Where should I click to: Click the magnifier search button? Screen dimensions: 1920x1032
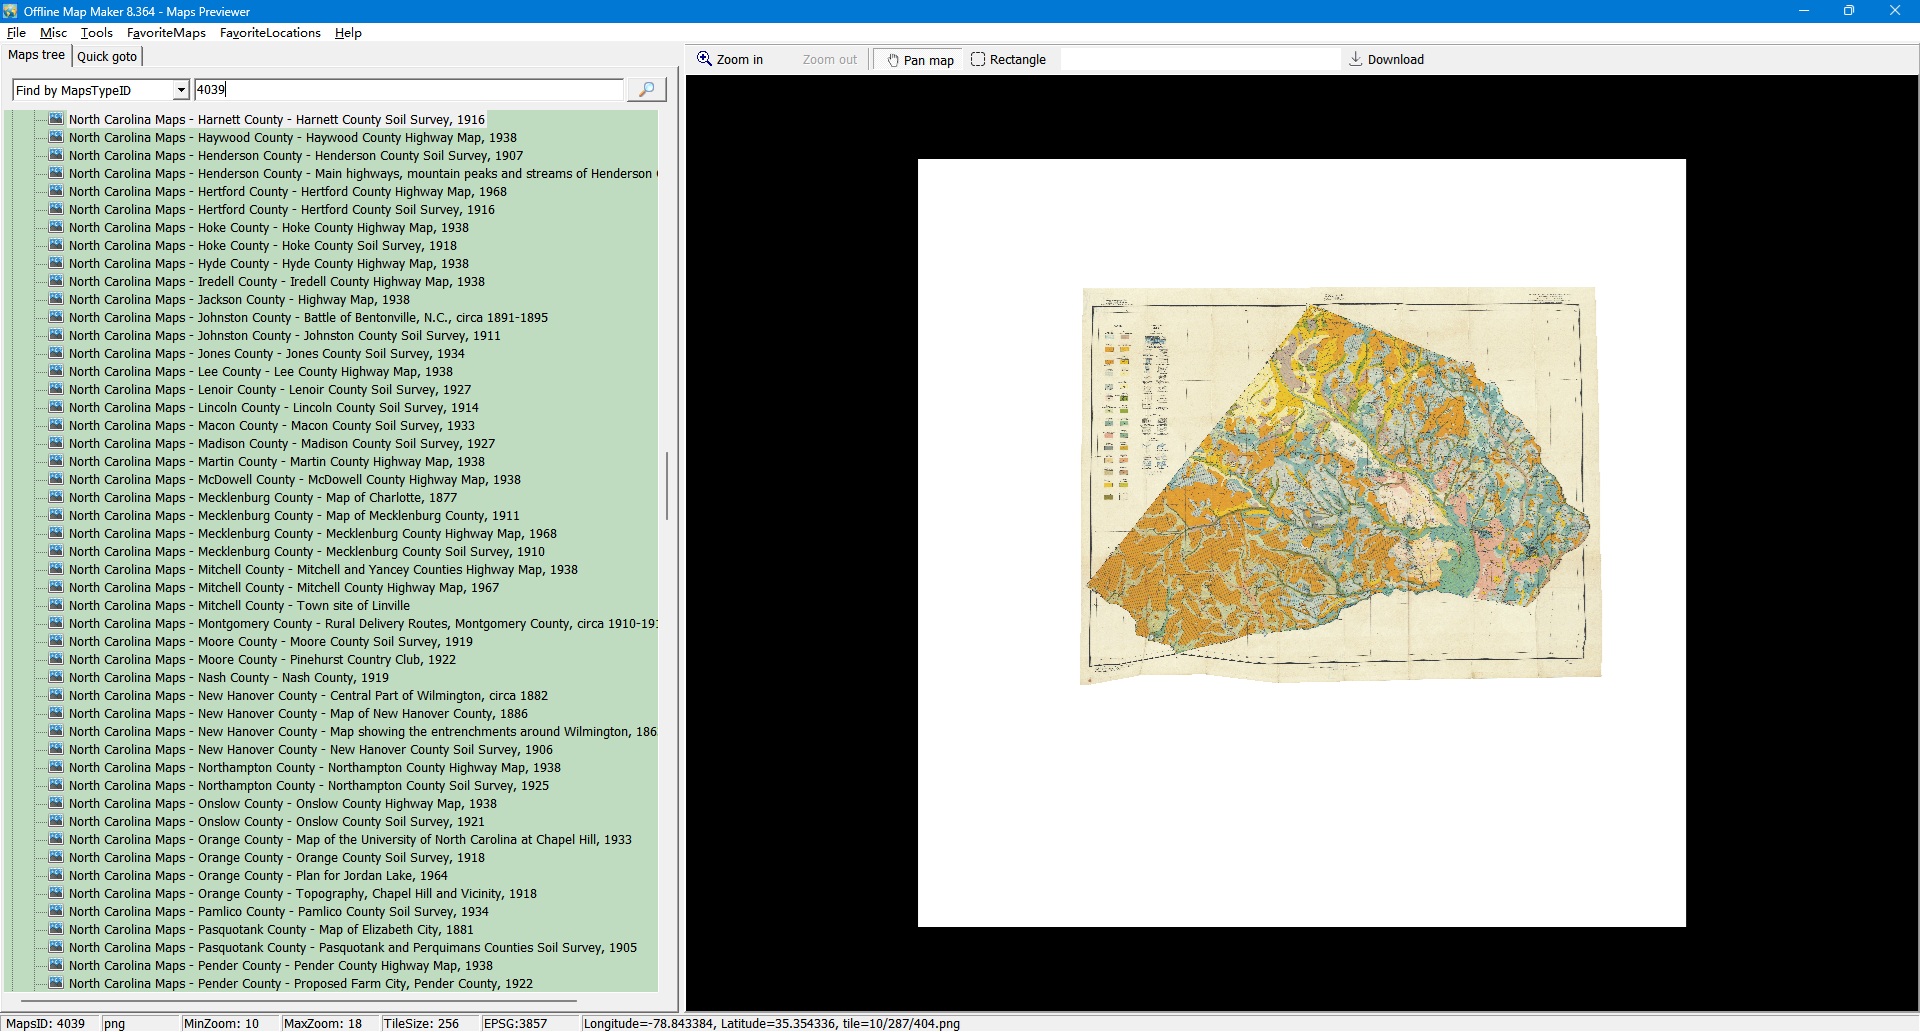(646, 90)
